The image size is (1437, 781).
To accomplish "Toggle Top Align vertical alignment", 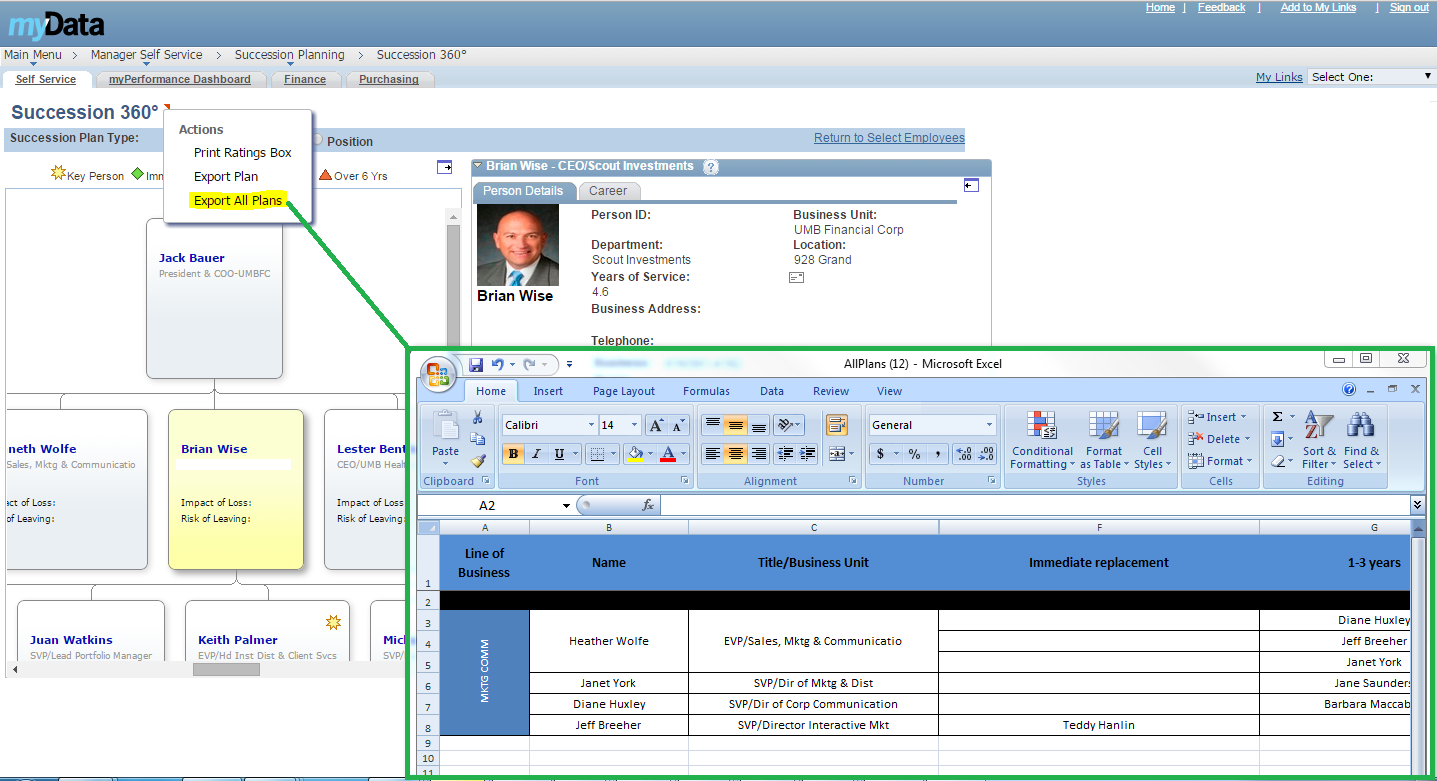I will click(x=713, y=425).
